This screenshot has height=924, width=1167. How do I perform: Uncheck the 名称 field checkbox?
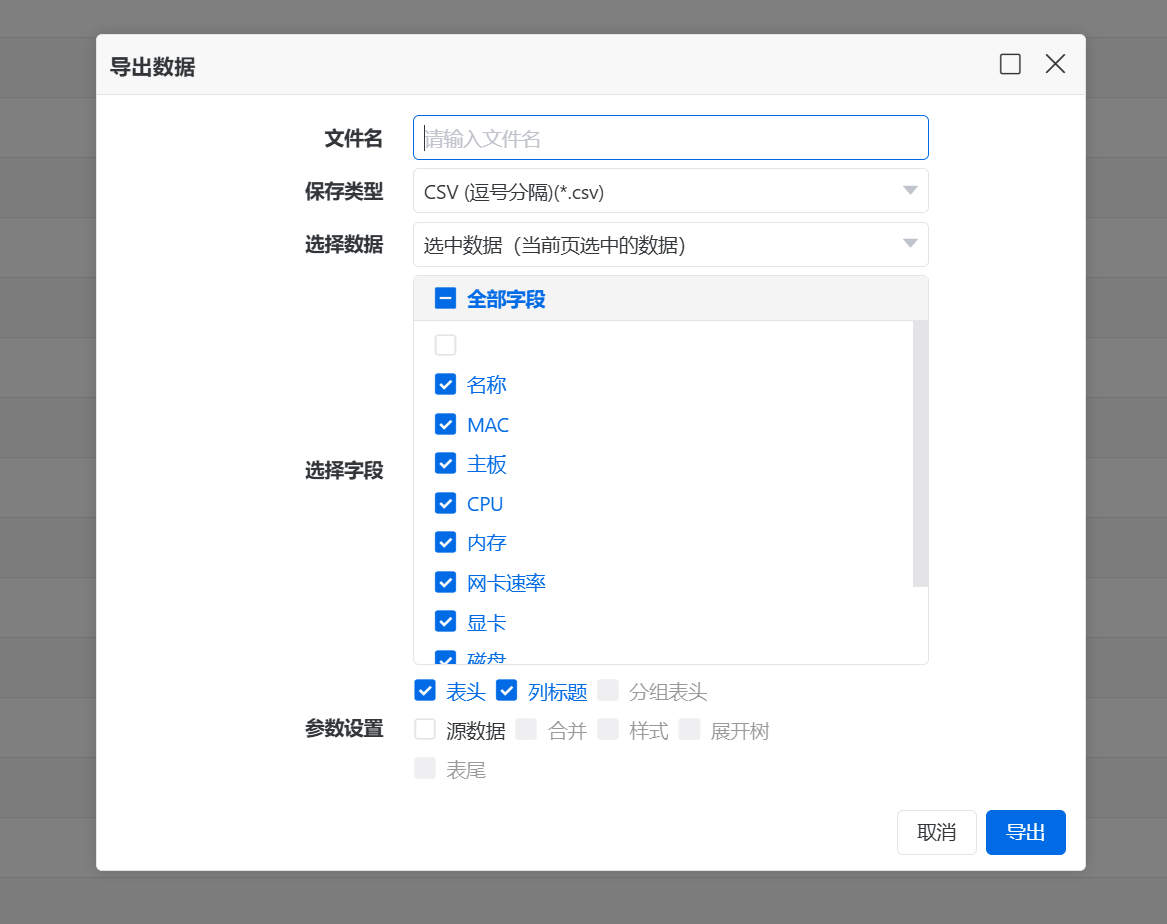[x=445, y=384]
